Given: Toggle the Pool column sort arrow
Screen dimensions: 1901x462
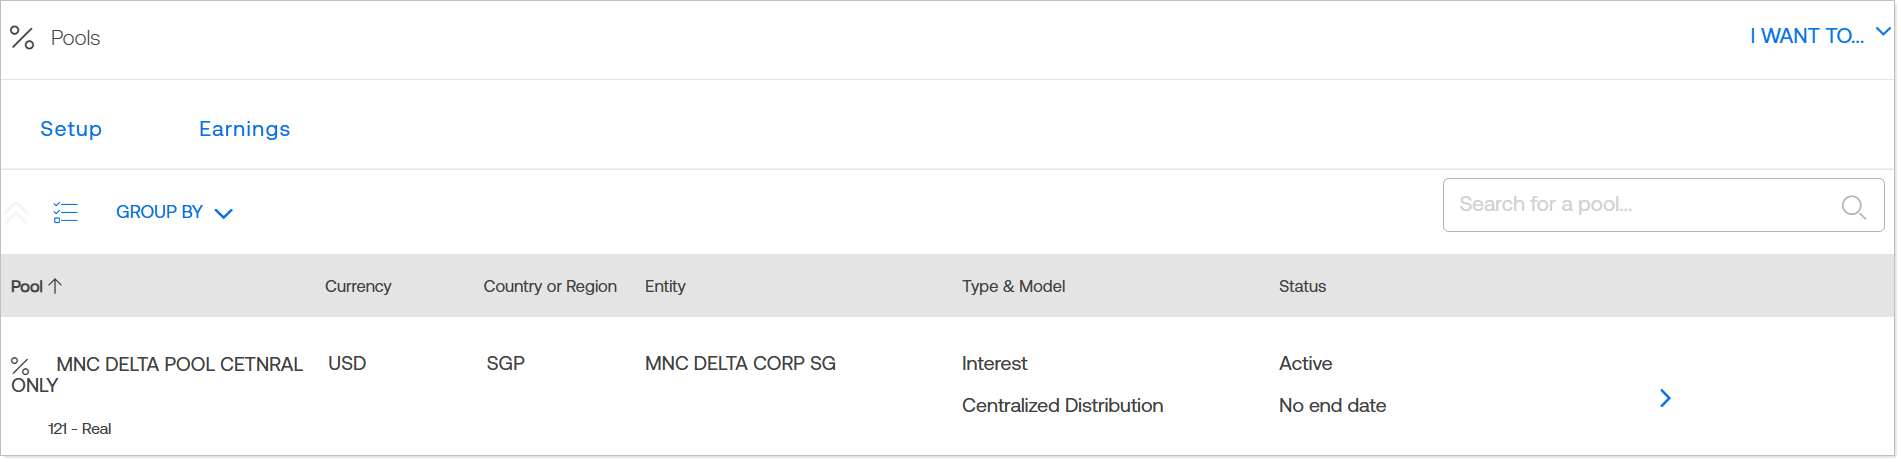Looking at the screenshot, I should (56, 286).
